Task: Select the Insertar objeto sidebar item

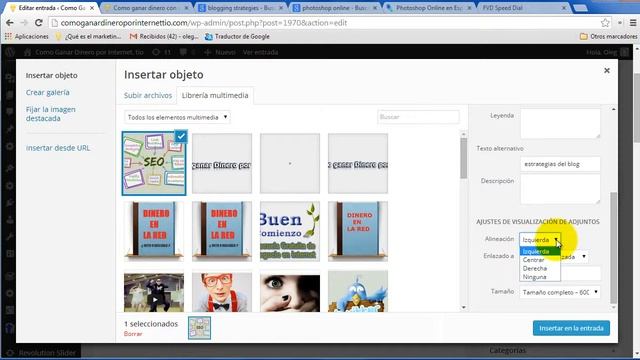Action: pos(51,76)
